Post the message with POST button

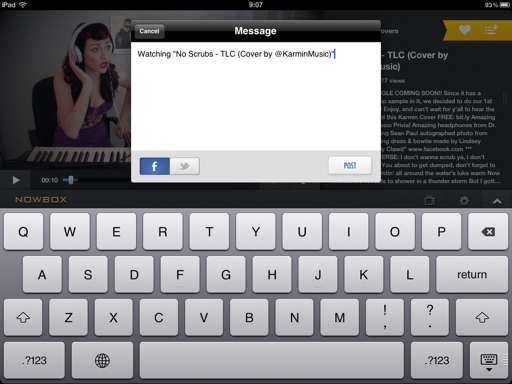[350, 166]
